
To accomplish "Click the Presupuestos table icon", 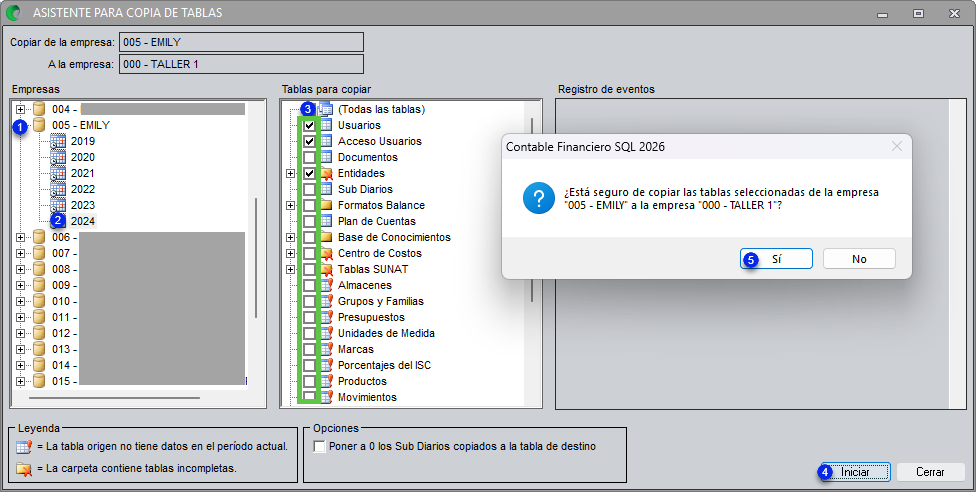I will (x=326, y=318).
